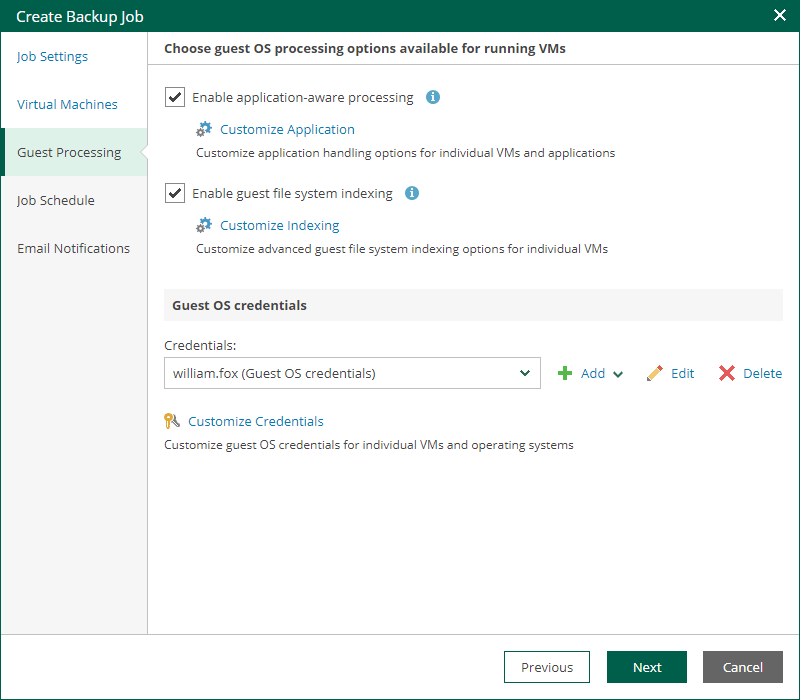Disable application-aware processing checkbox

[x=175, y=97]
